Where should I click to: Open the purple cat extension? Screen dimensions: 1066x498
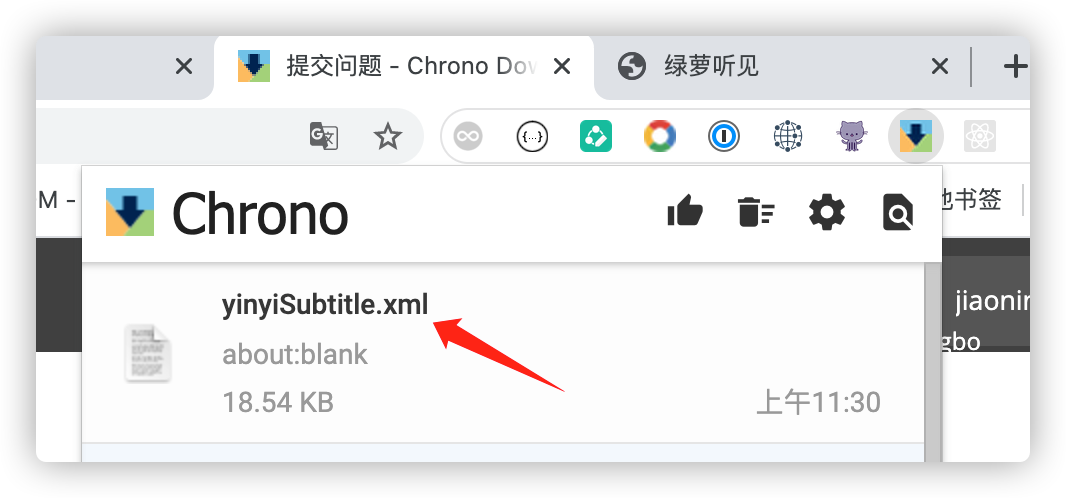pyautogui.click(x=851, y=136)
